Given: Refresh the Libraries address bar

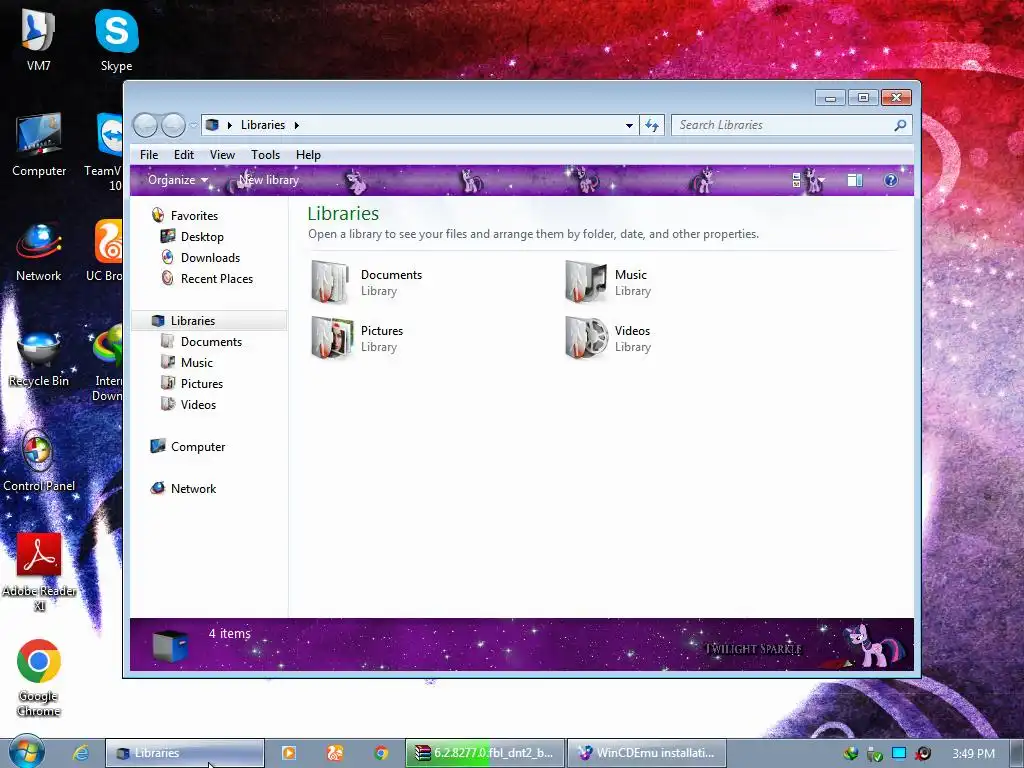Looking at the screenshot, I should coord(652,125).
